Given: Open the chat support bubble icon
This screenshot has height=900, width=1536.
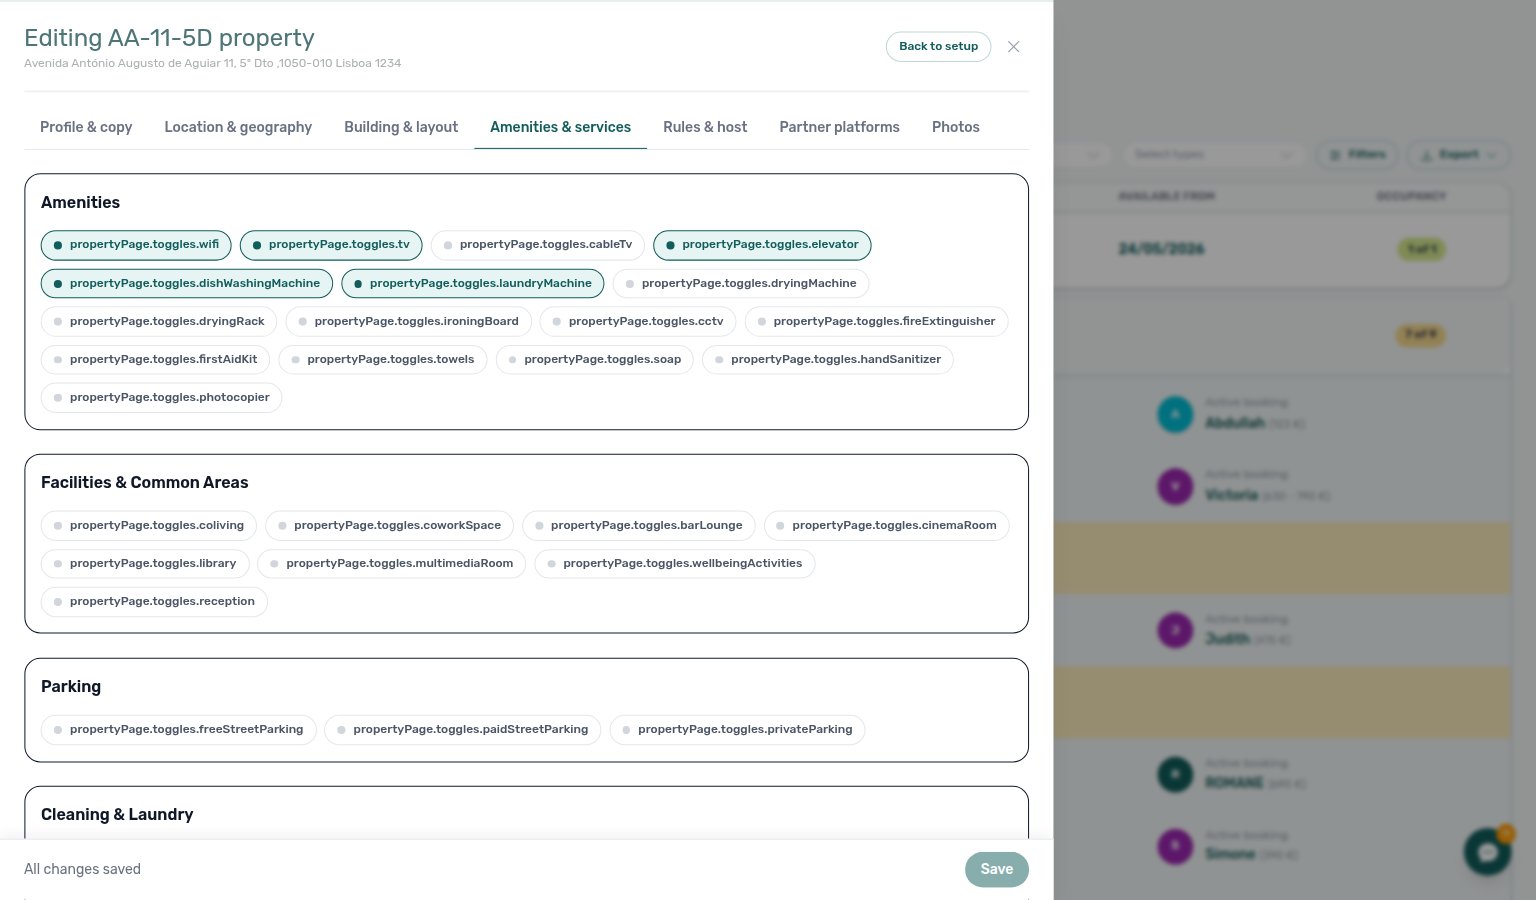Looking at the screenshot, I should [1487, 852].
